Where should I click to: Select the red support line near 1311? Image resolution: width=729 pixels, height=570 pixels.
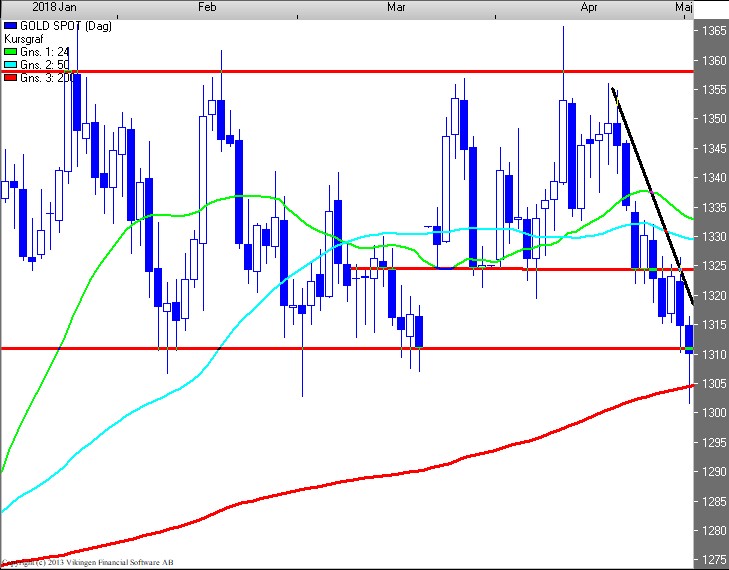(x=347, y=348)
